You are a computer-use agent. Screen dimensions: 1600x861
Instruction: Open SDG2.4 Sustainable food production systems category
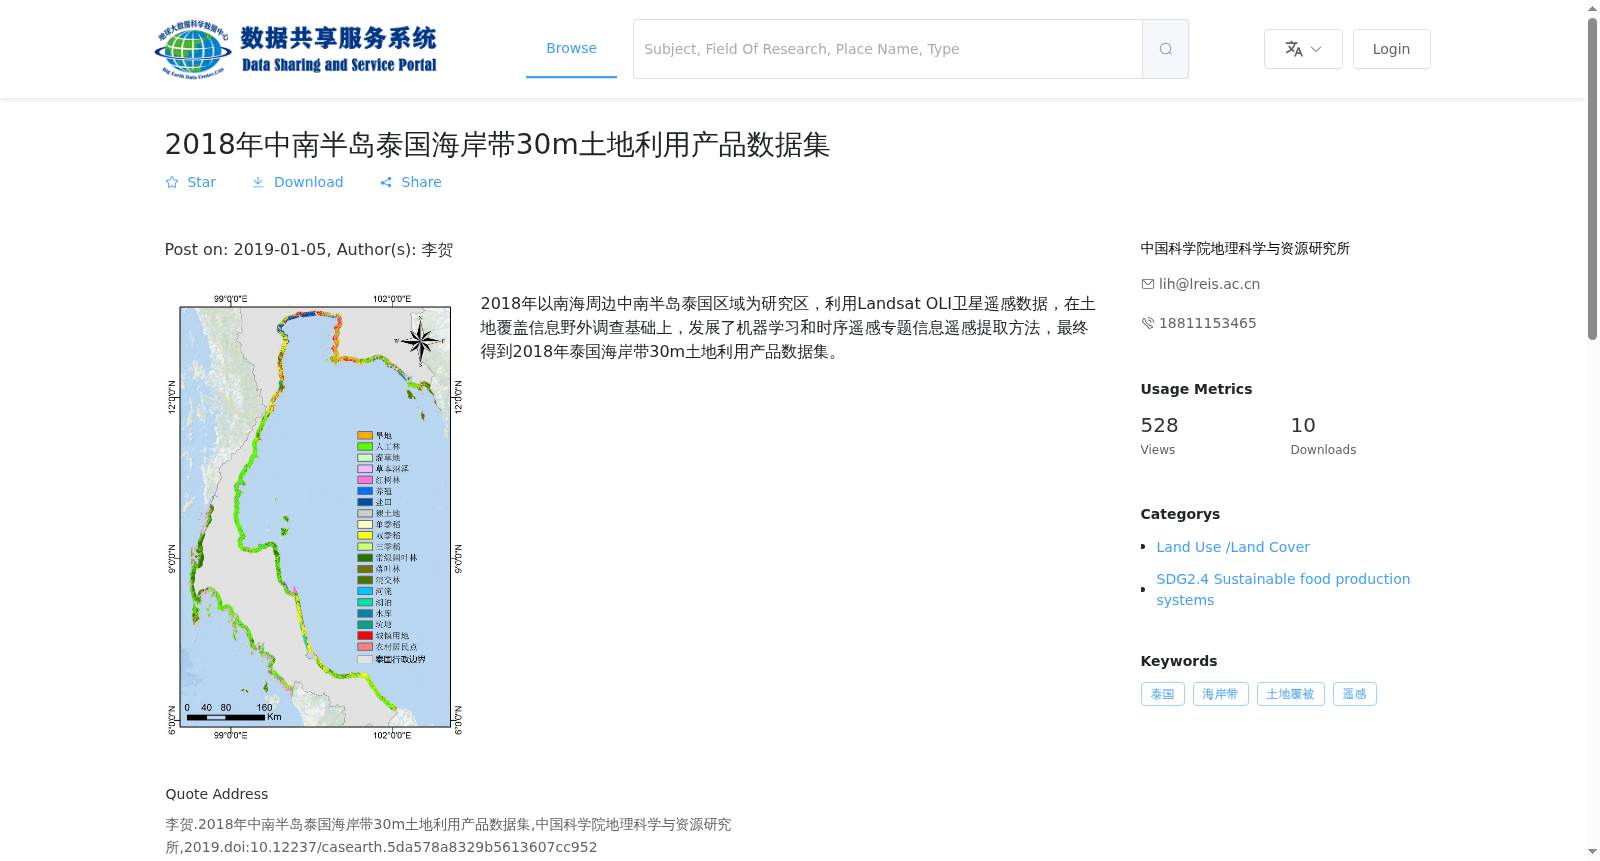(1283, 589)
